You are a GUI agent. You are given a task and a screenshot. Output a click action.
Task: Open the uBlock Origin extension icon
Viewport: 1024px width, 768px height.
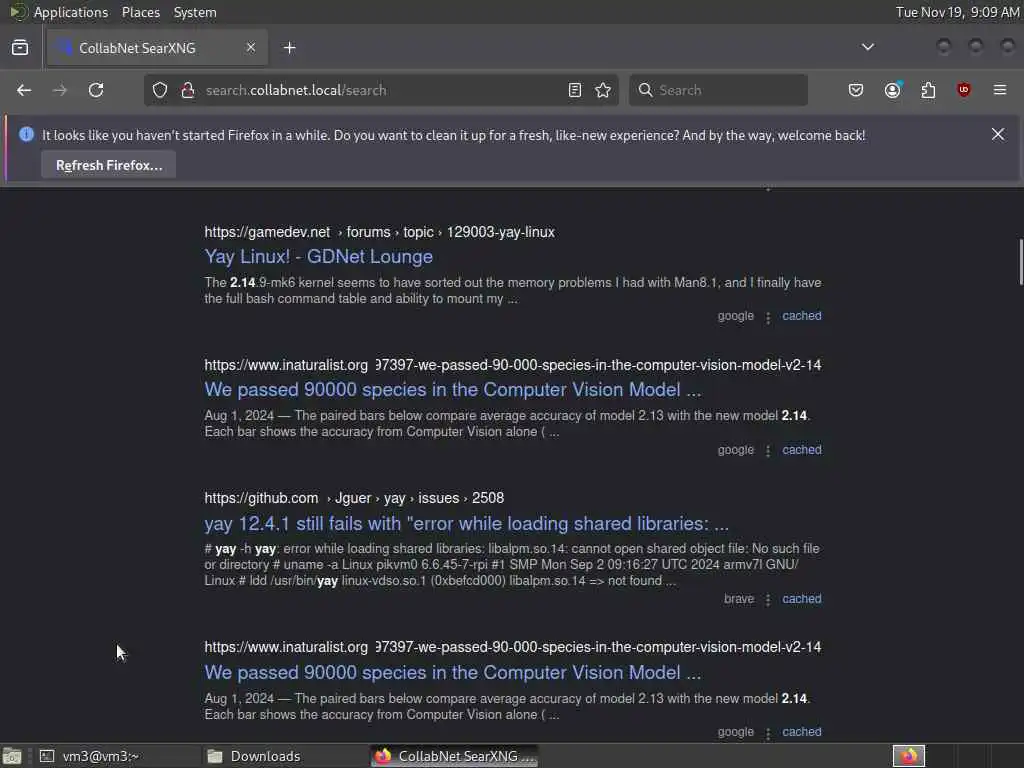point(964,90)
